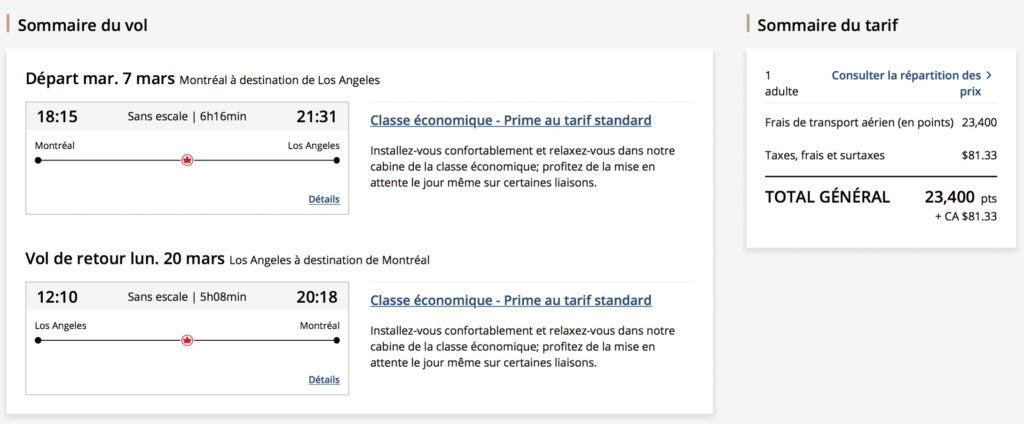This screenshot has width=1024, height=424.
Task: Click the Air Canada leaf on the departure route
Action: [x=187, y=160]
